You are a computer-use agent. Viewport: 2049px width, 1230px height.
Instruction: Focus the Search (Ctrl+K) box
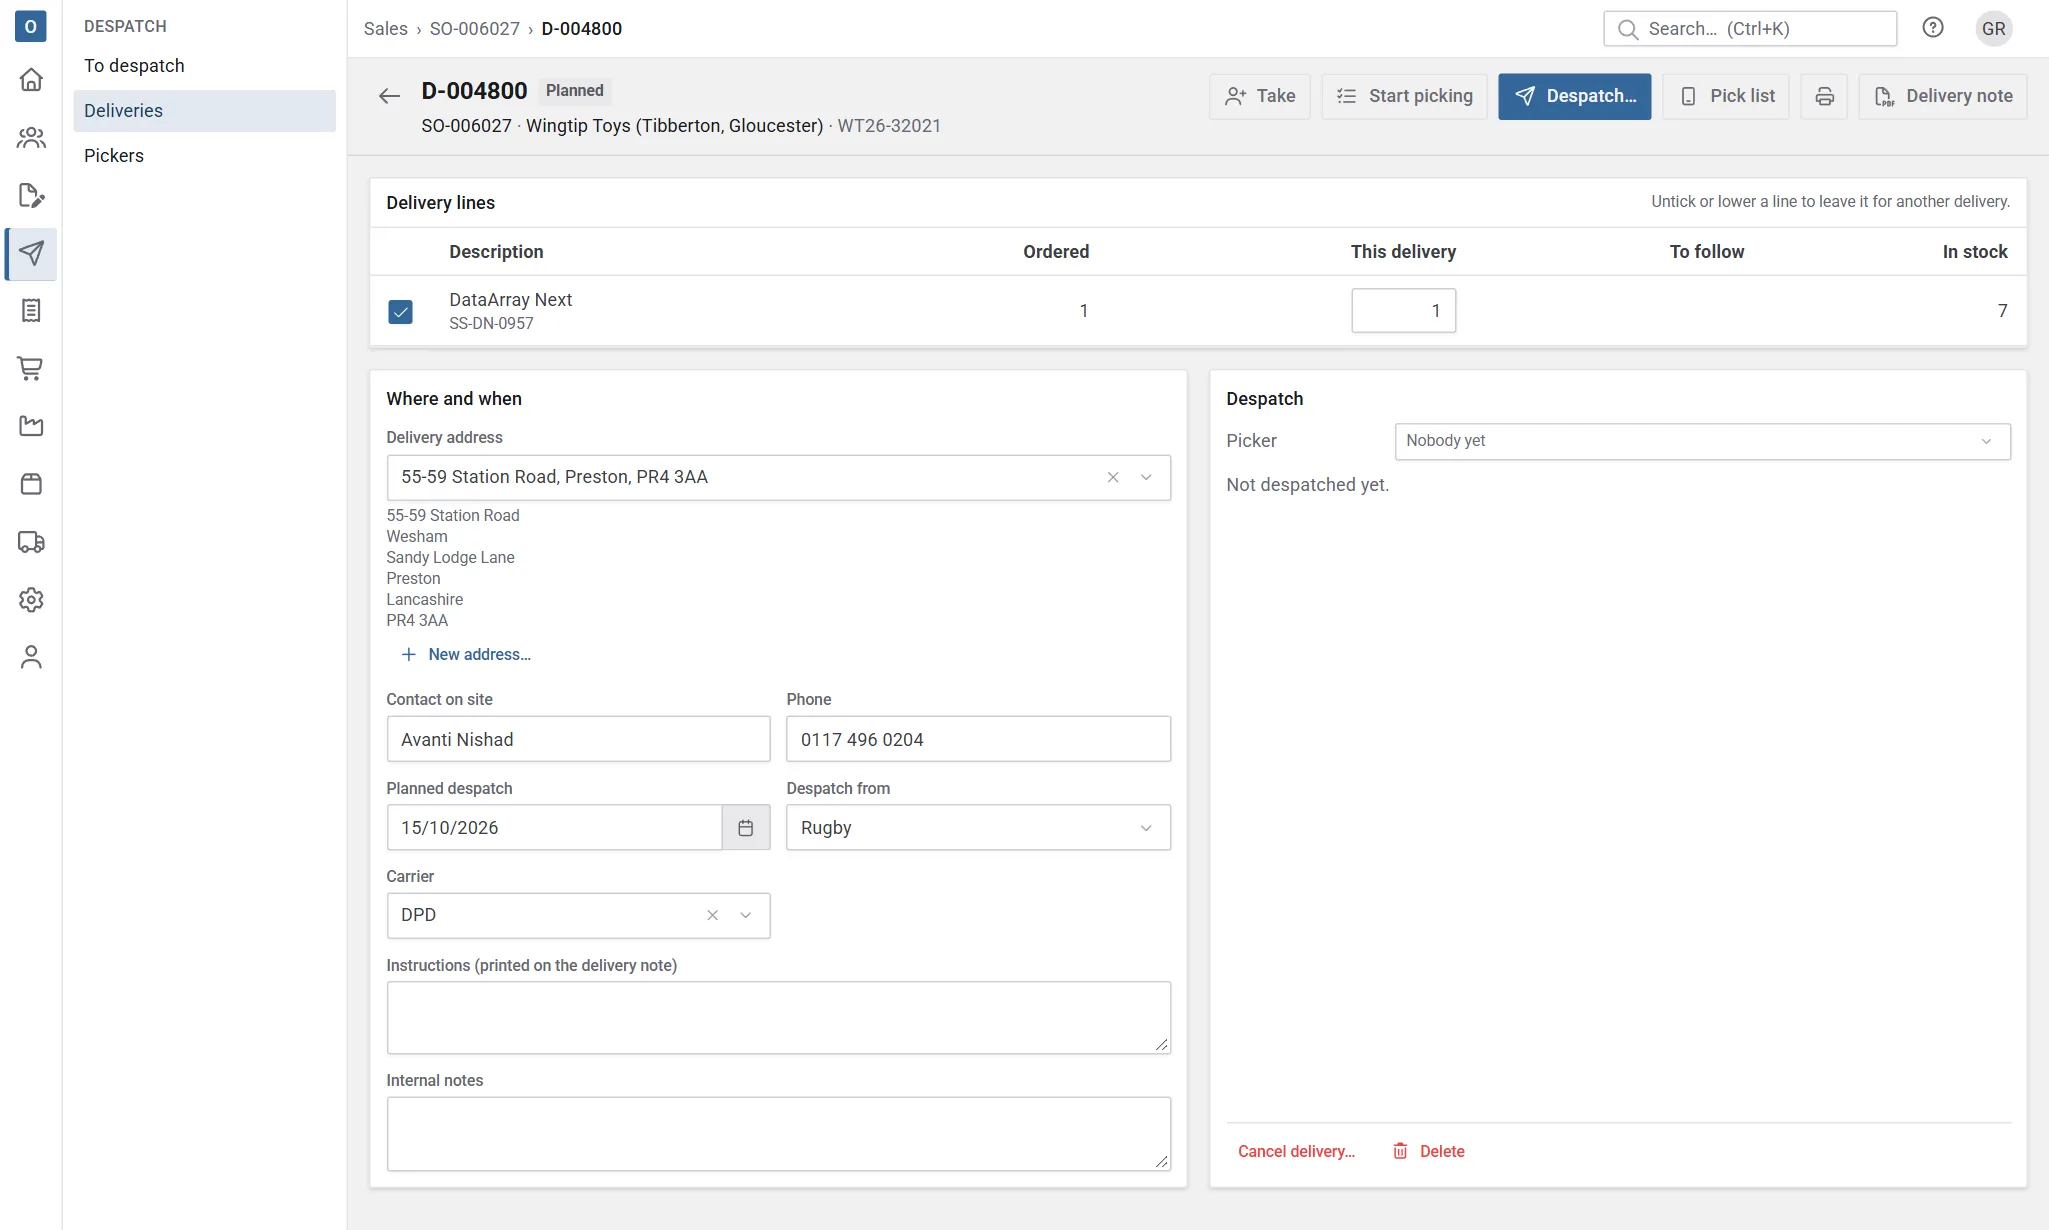(1750, 29)
